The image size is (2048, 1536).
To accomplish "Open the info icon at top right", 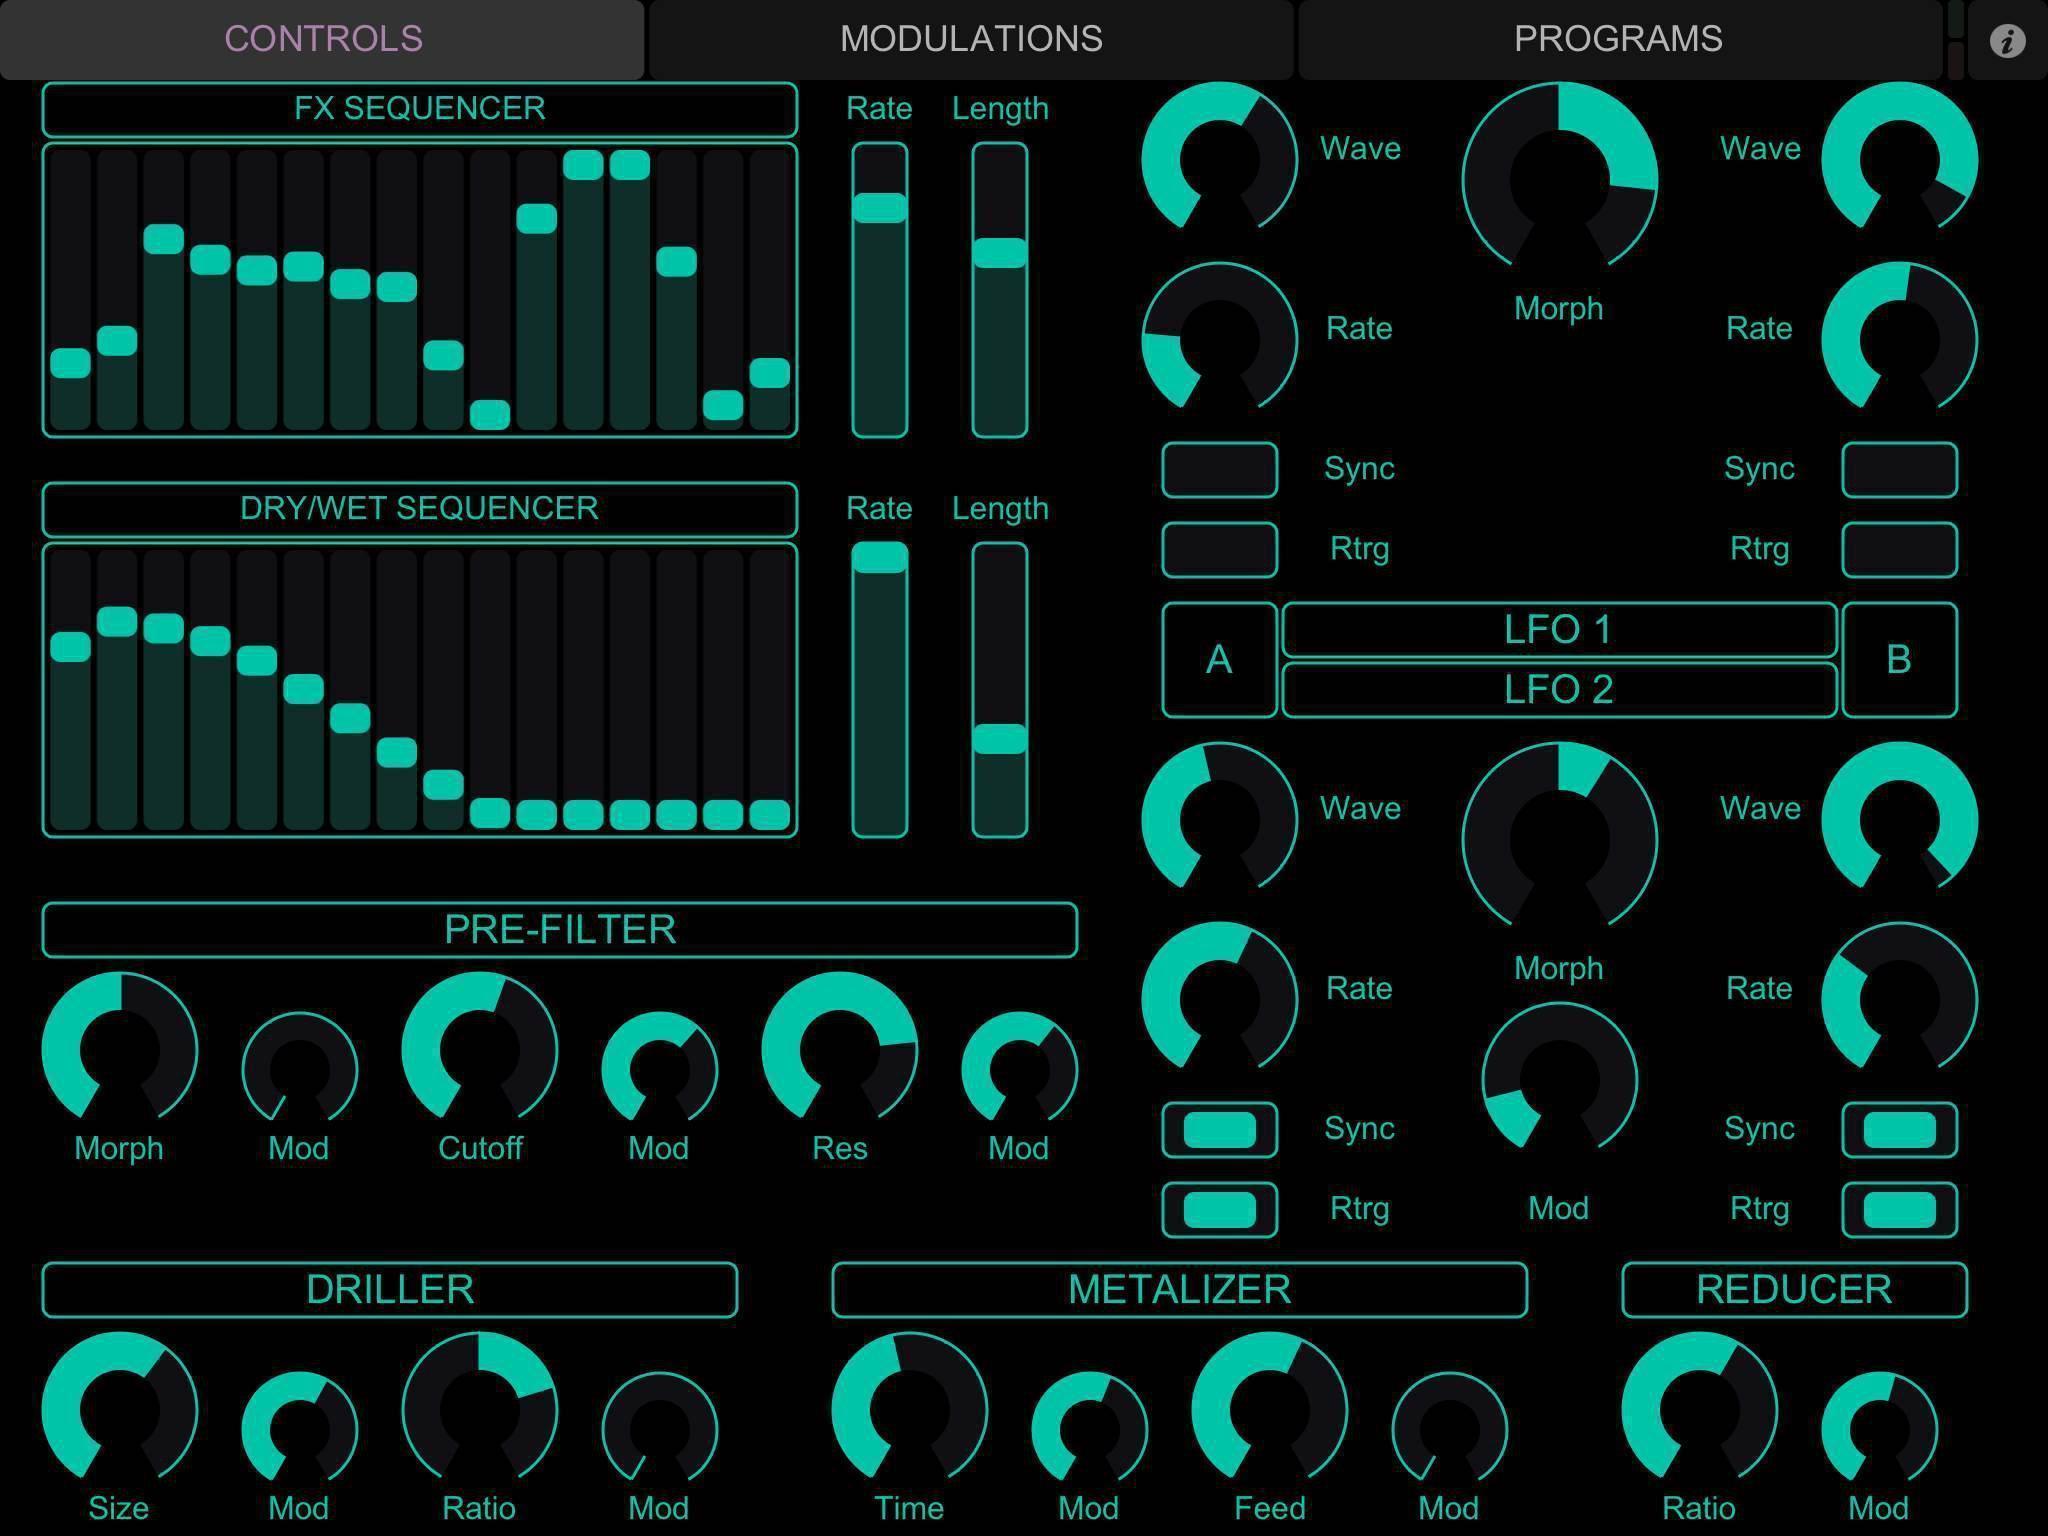I will pyautogui.click(x=2007, y=40).
